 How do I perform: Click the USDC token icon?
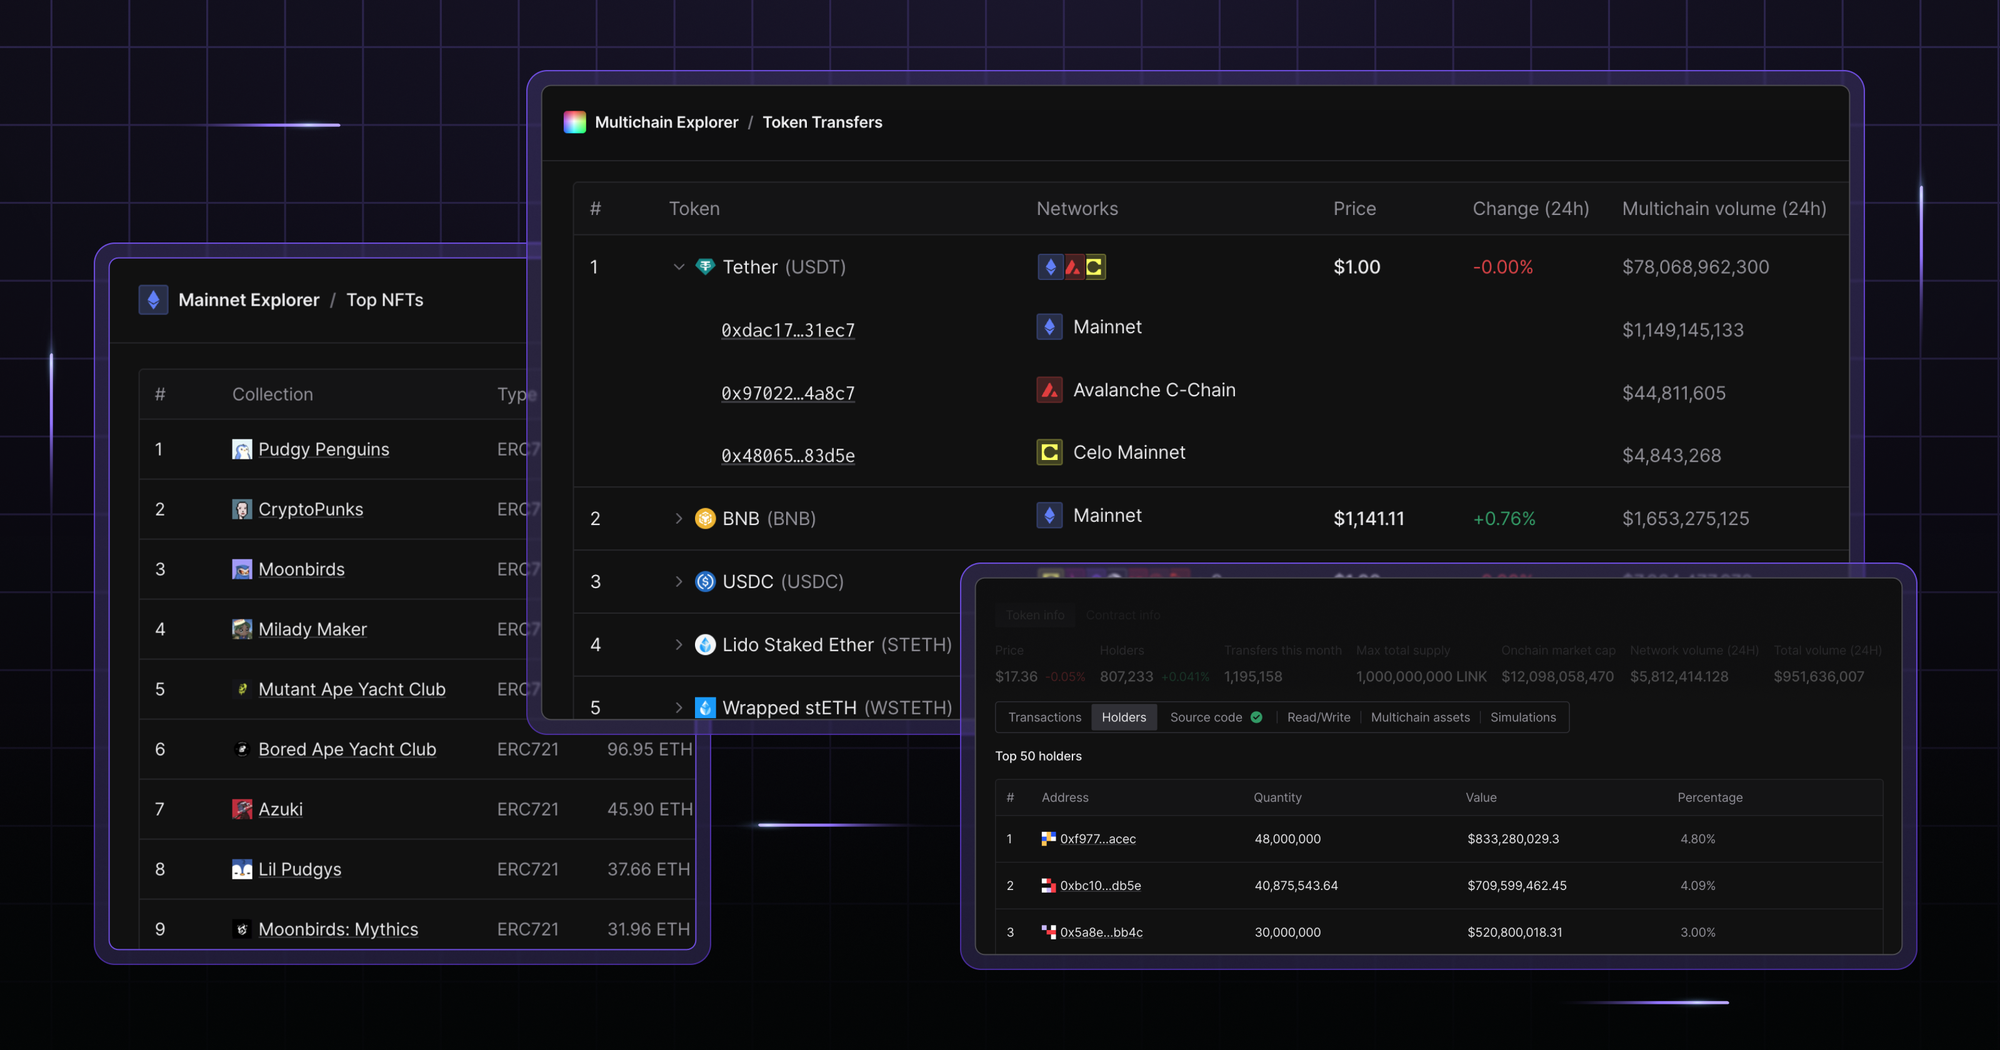705,581
